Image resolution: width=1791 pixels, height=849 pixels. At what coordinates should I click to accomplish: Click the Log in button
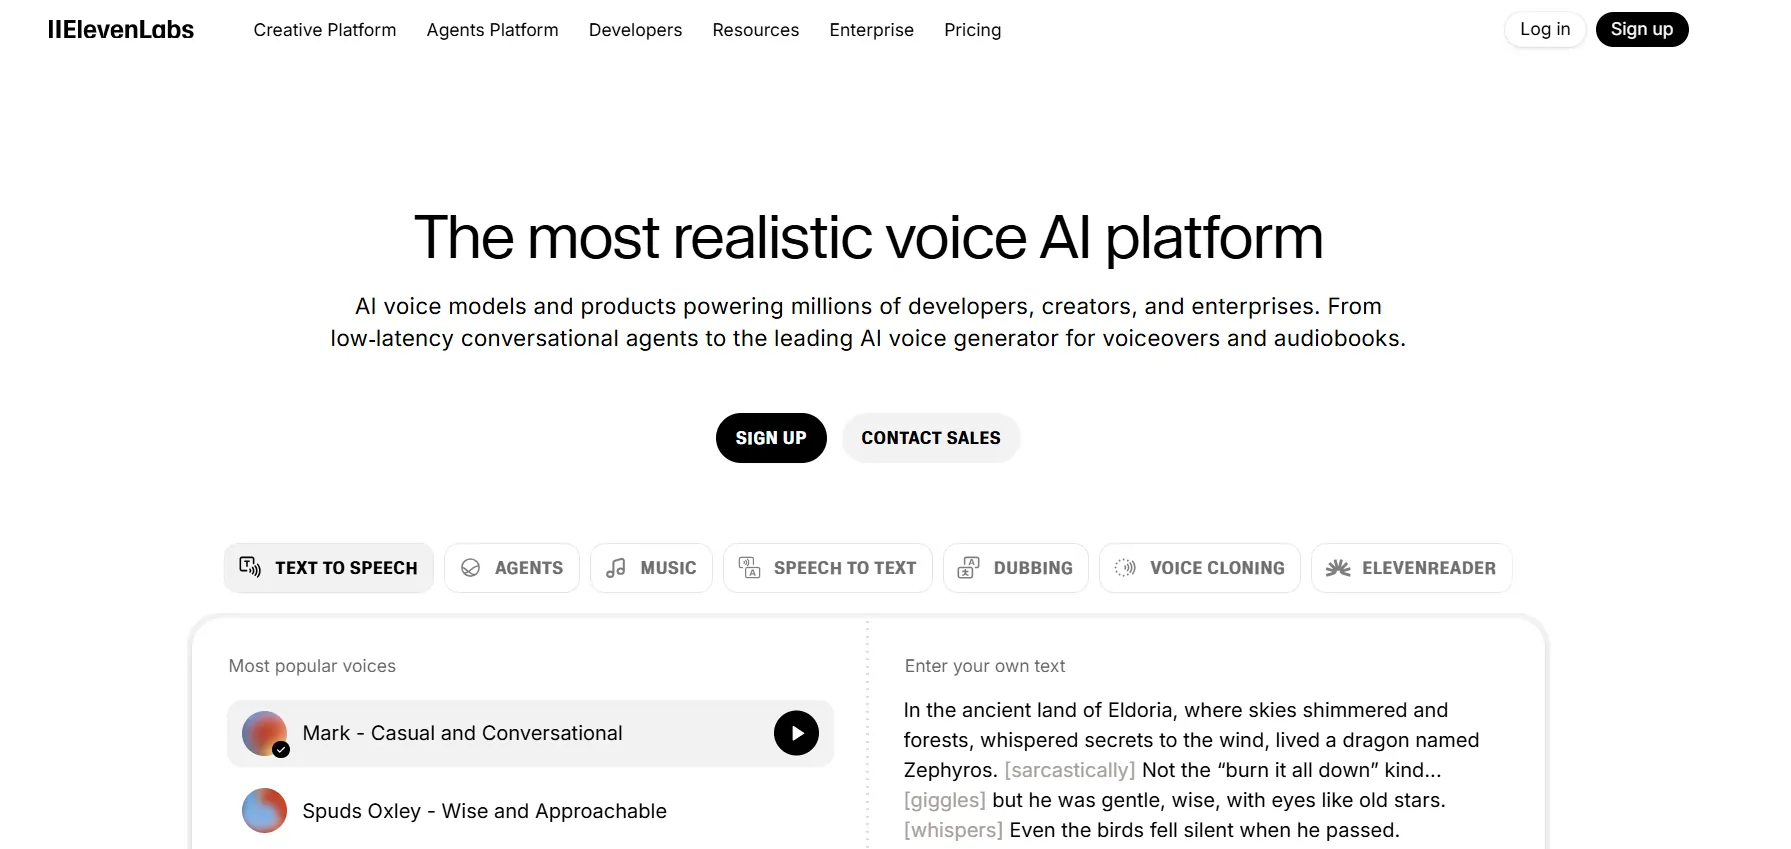(1544, 29)
